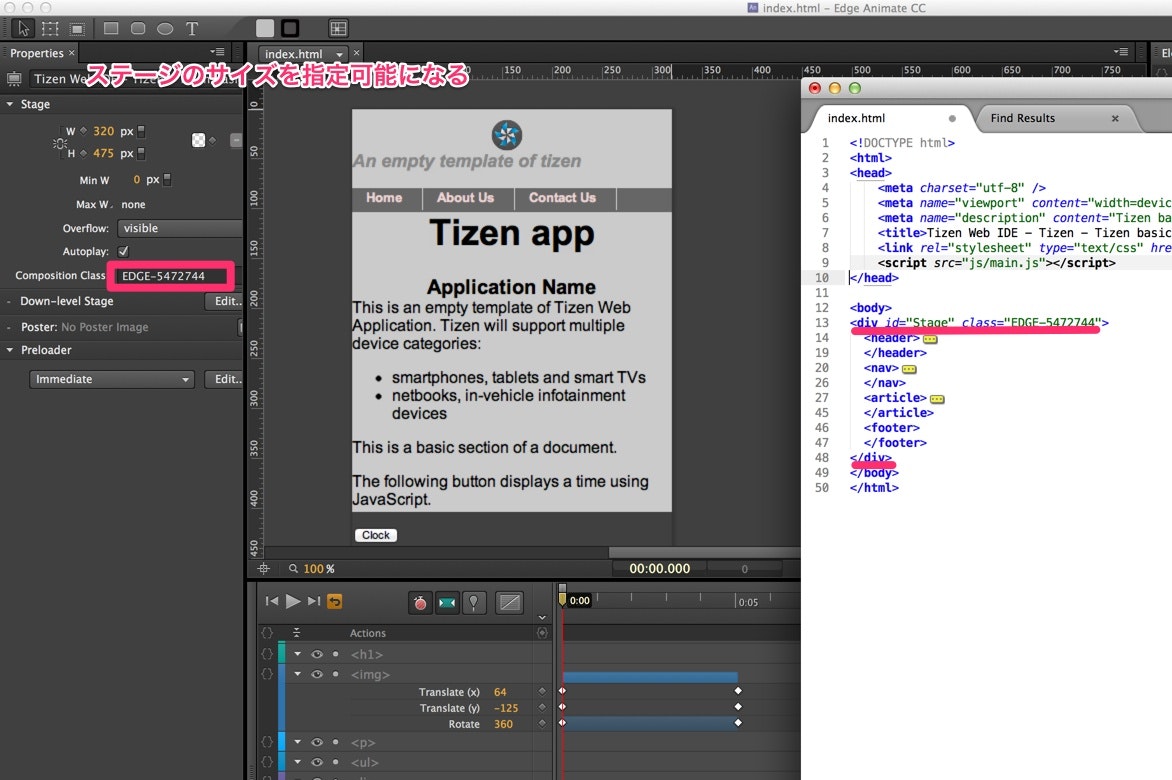The width and height of the screenshot is (1172, 780).
Task: Toggle width unit px switch
Action: (x=141, y=131)
